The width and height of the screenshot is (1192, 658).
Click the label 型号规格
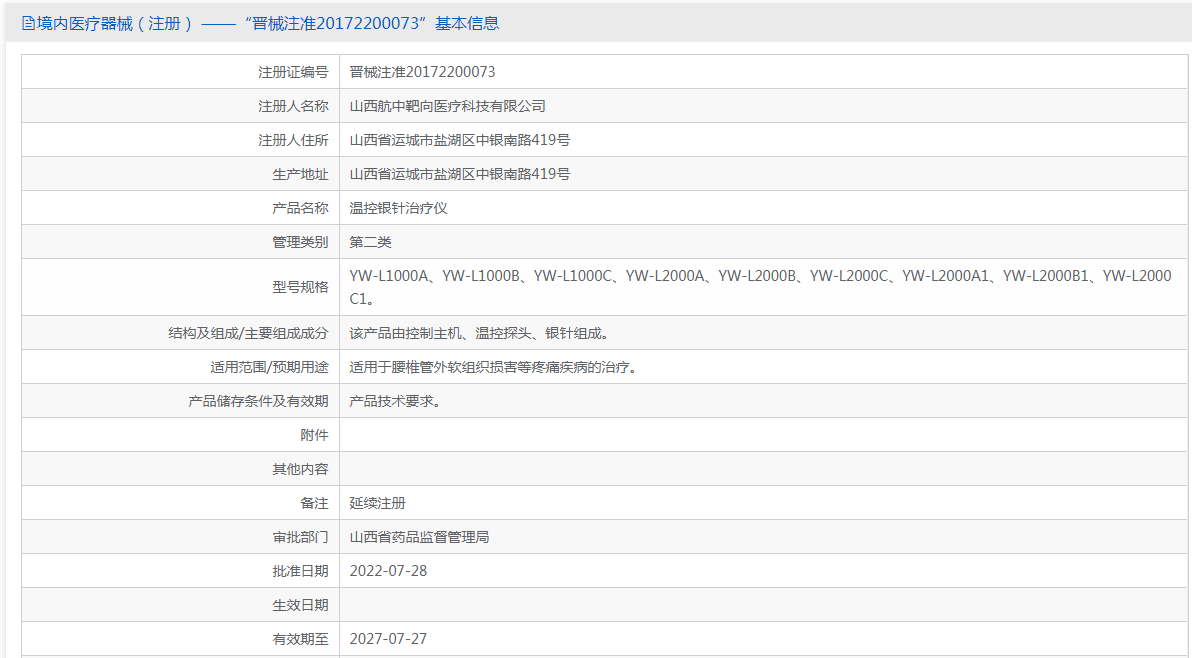pyautogui.click(x=300, y=287)
